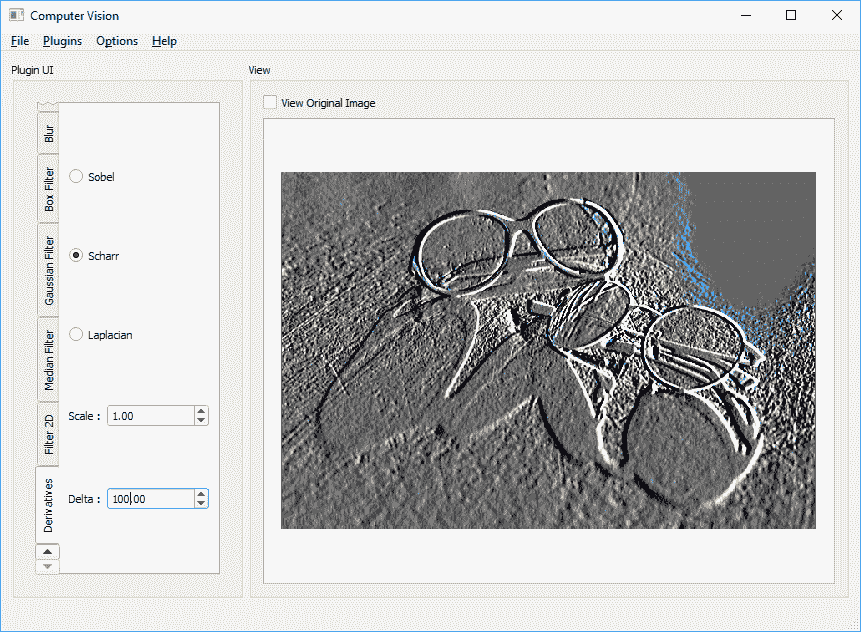Viewport: 861px width, 632px height.
Task: Increase the Scale value with up arrow
Action: 201,411
